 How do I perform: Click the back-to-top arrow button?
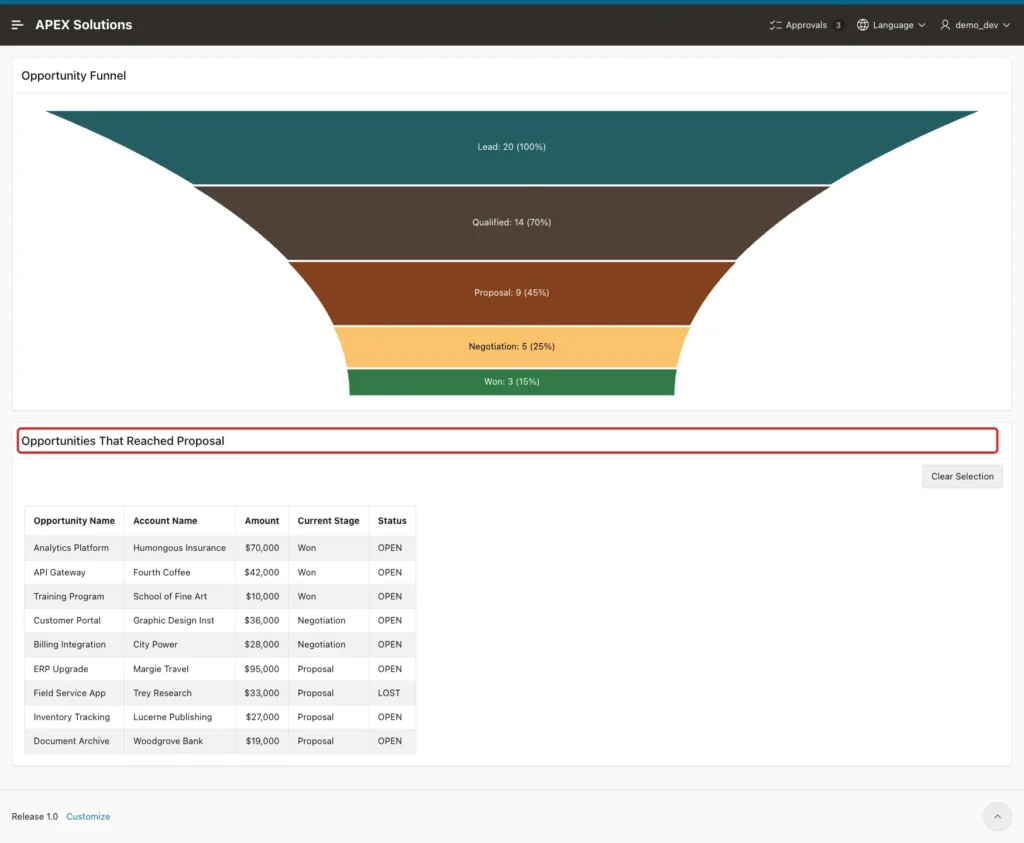pos(997,816)
